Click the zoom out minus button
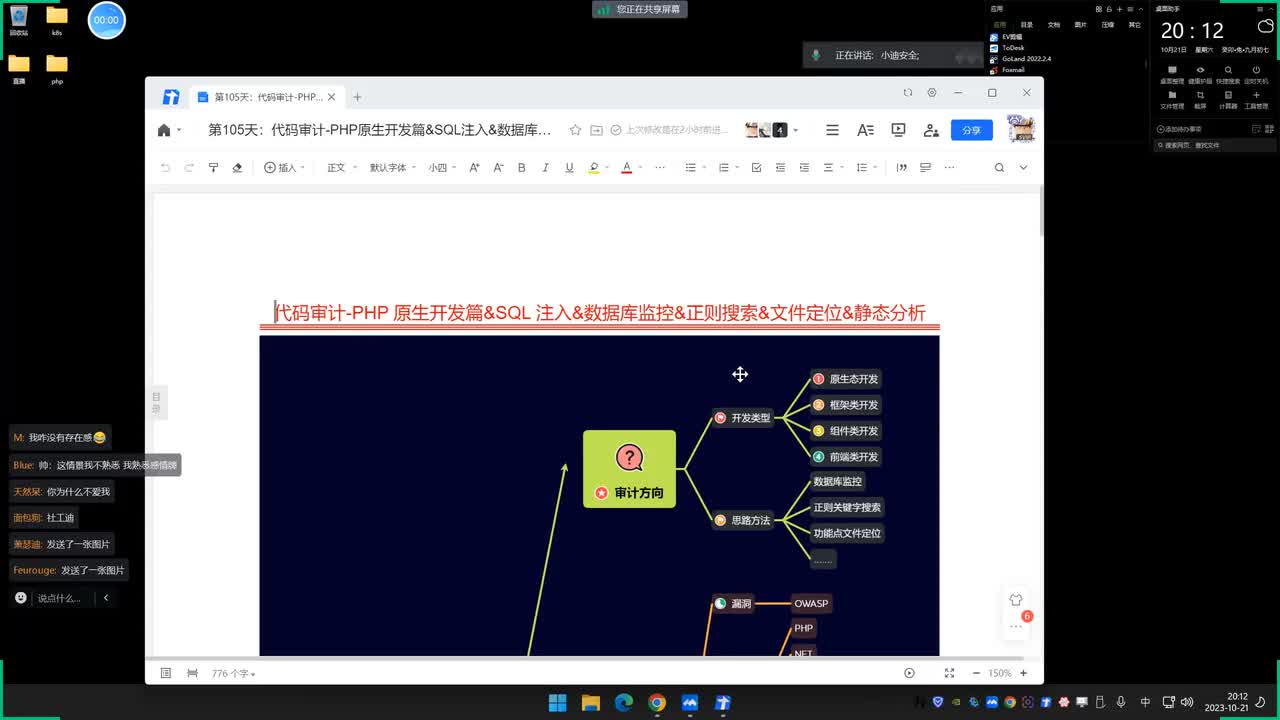Image resolution: width=1280 pixels, height=720 pixels. tap(977, 673)
